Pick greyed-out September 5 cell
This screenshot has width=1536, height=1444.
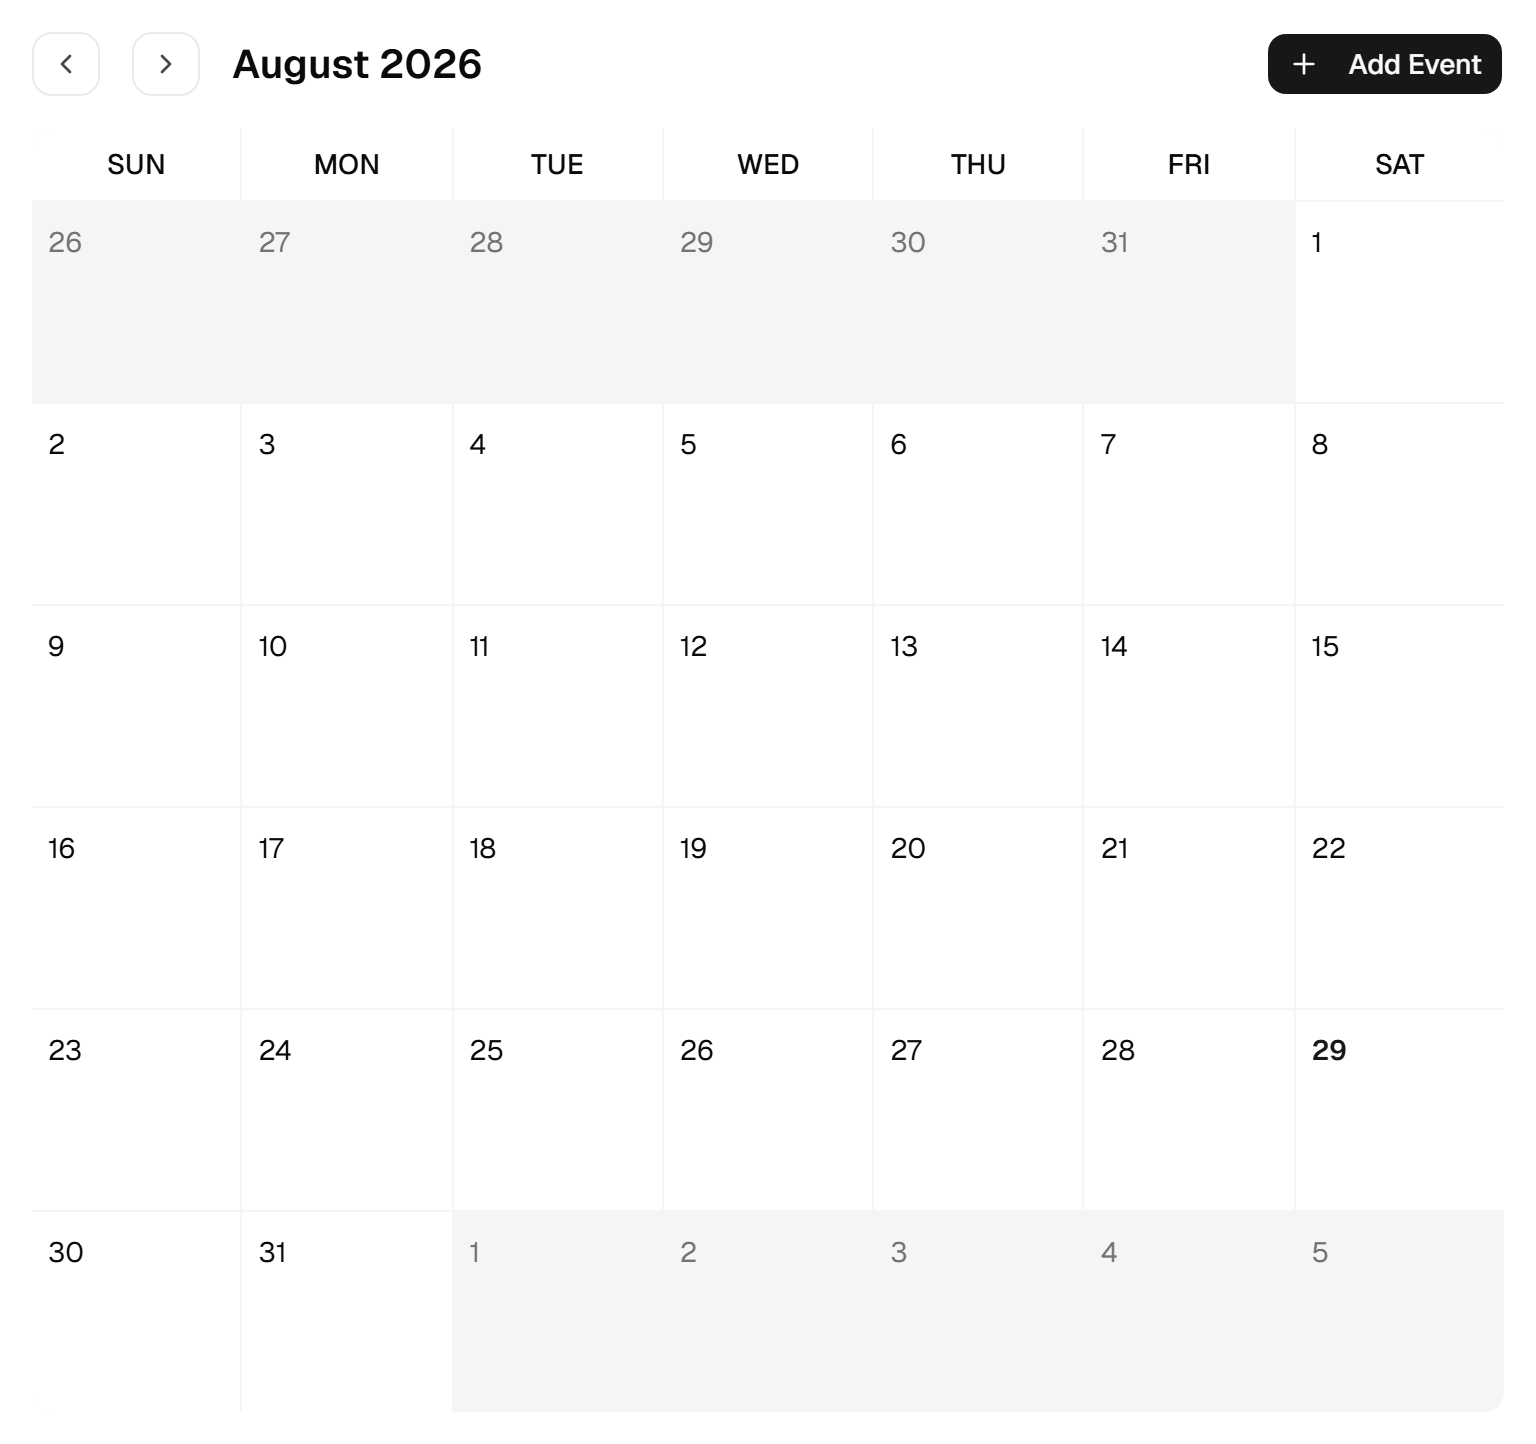[x=1399, y=1312]
